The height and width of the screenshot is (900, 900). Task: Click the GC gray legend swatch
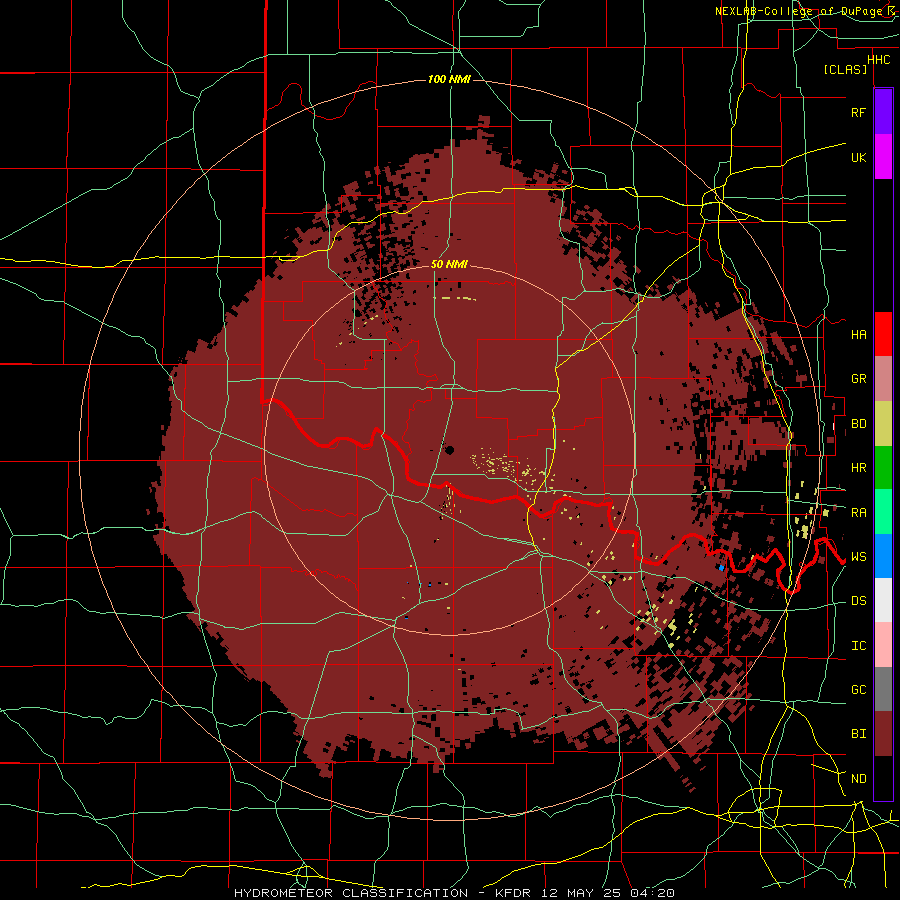[x=883, y=689]
